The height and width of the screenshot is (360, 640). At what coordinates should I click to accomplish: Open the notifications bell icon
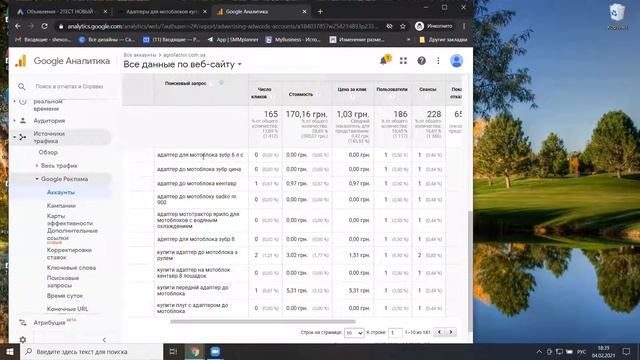[384, 60]
